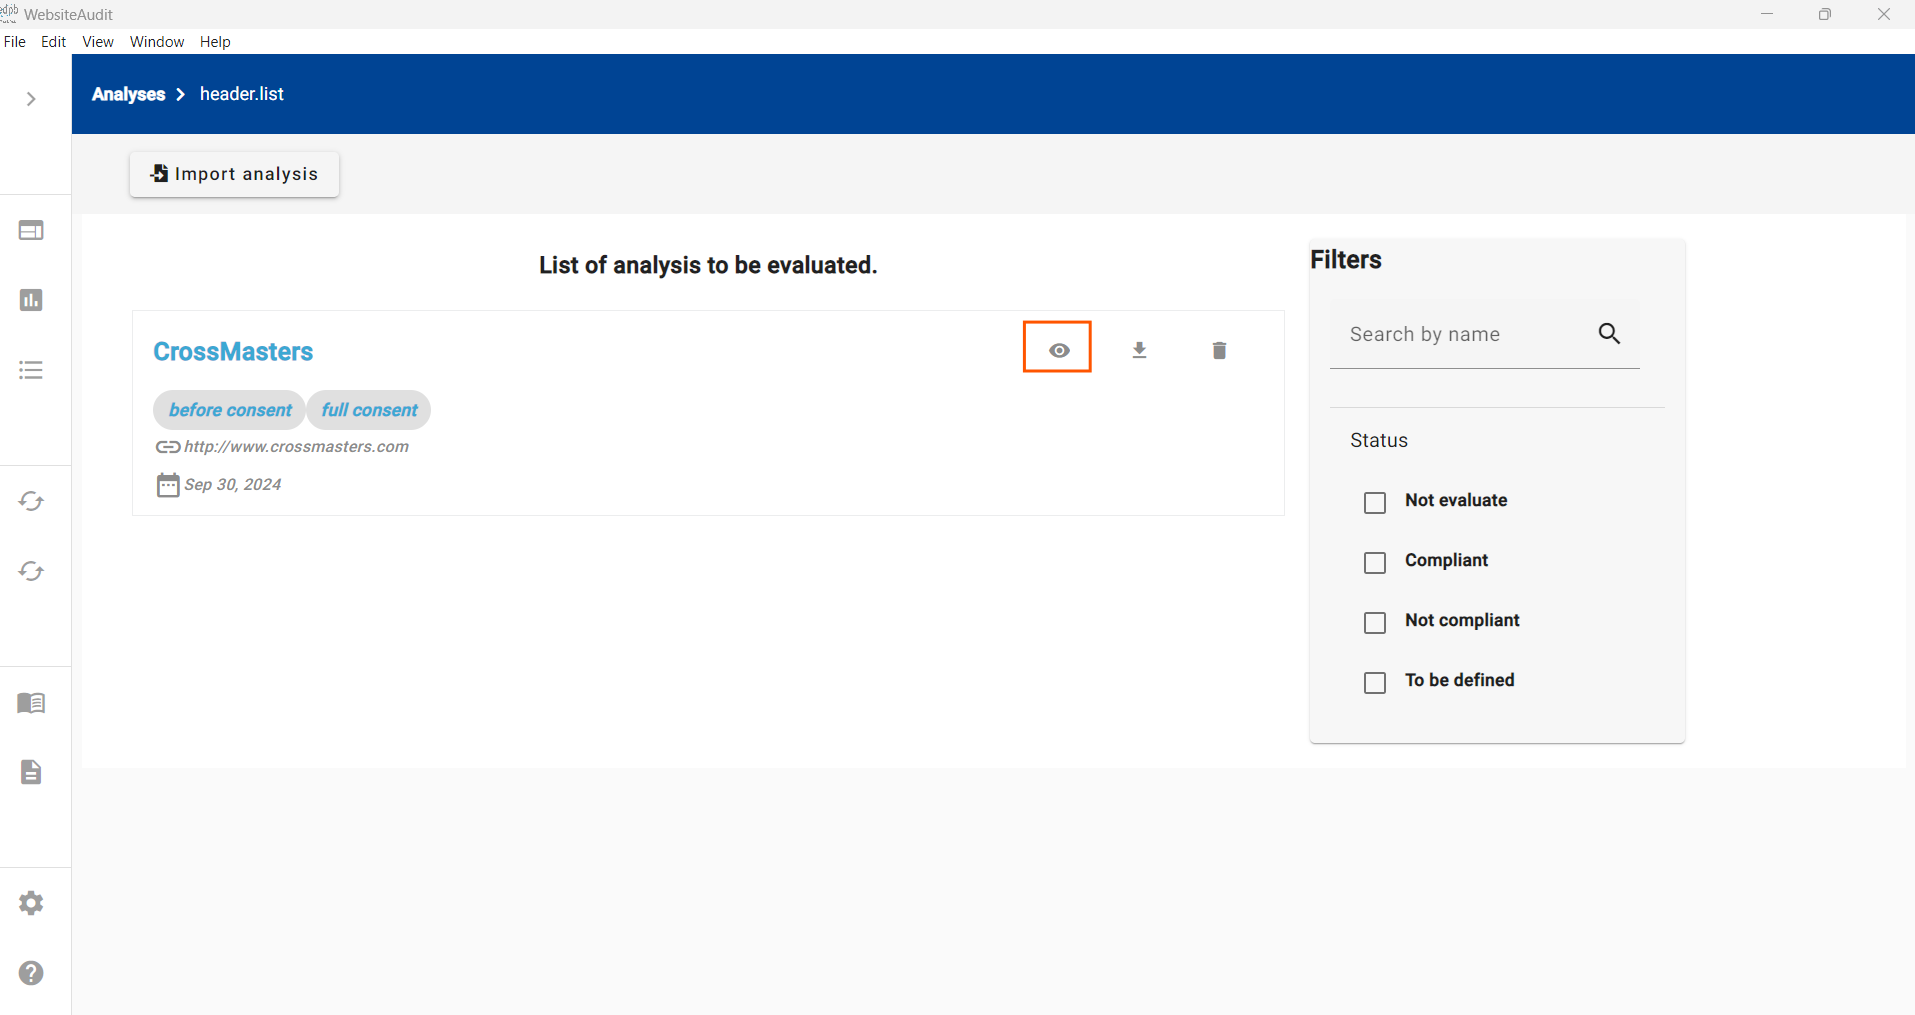Restore down the WebsiteAudit window
Viewport: 1915px width, 1015px height.
(1825, 14)
